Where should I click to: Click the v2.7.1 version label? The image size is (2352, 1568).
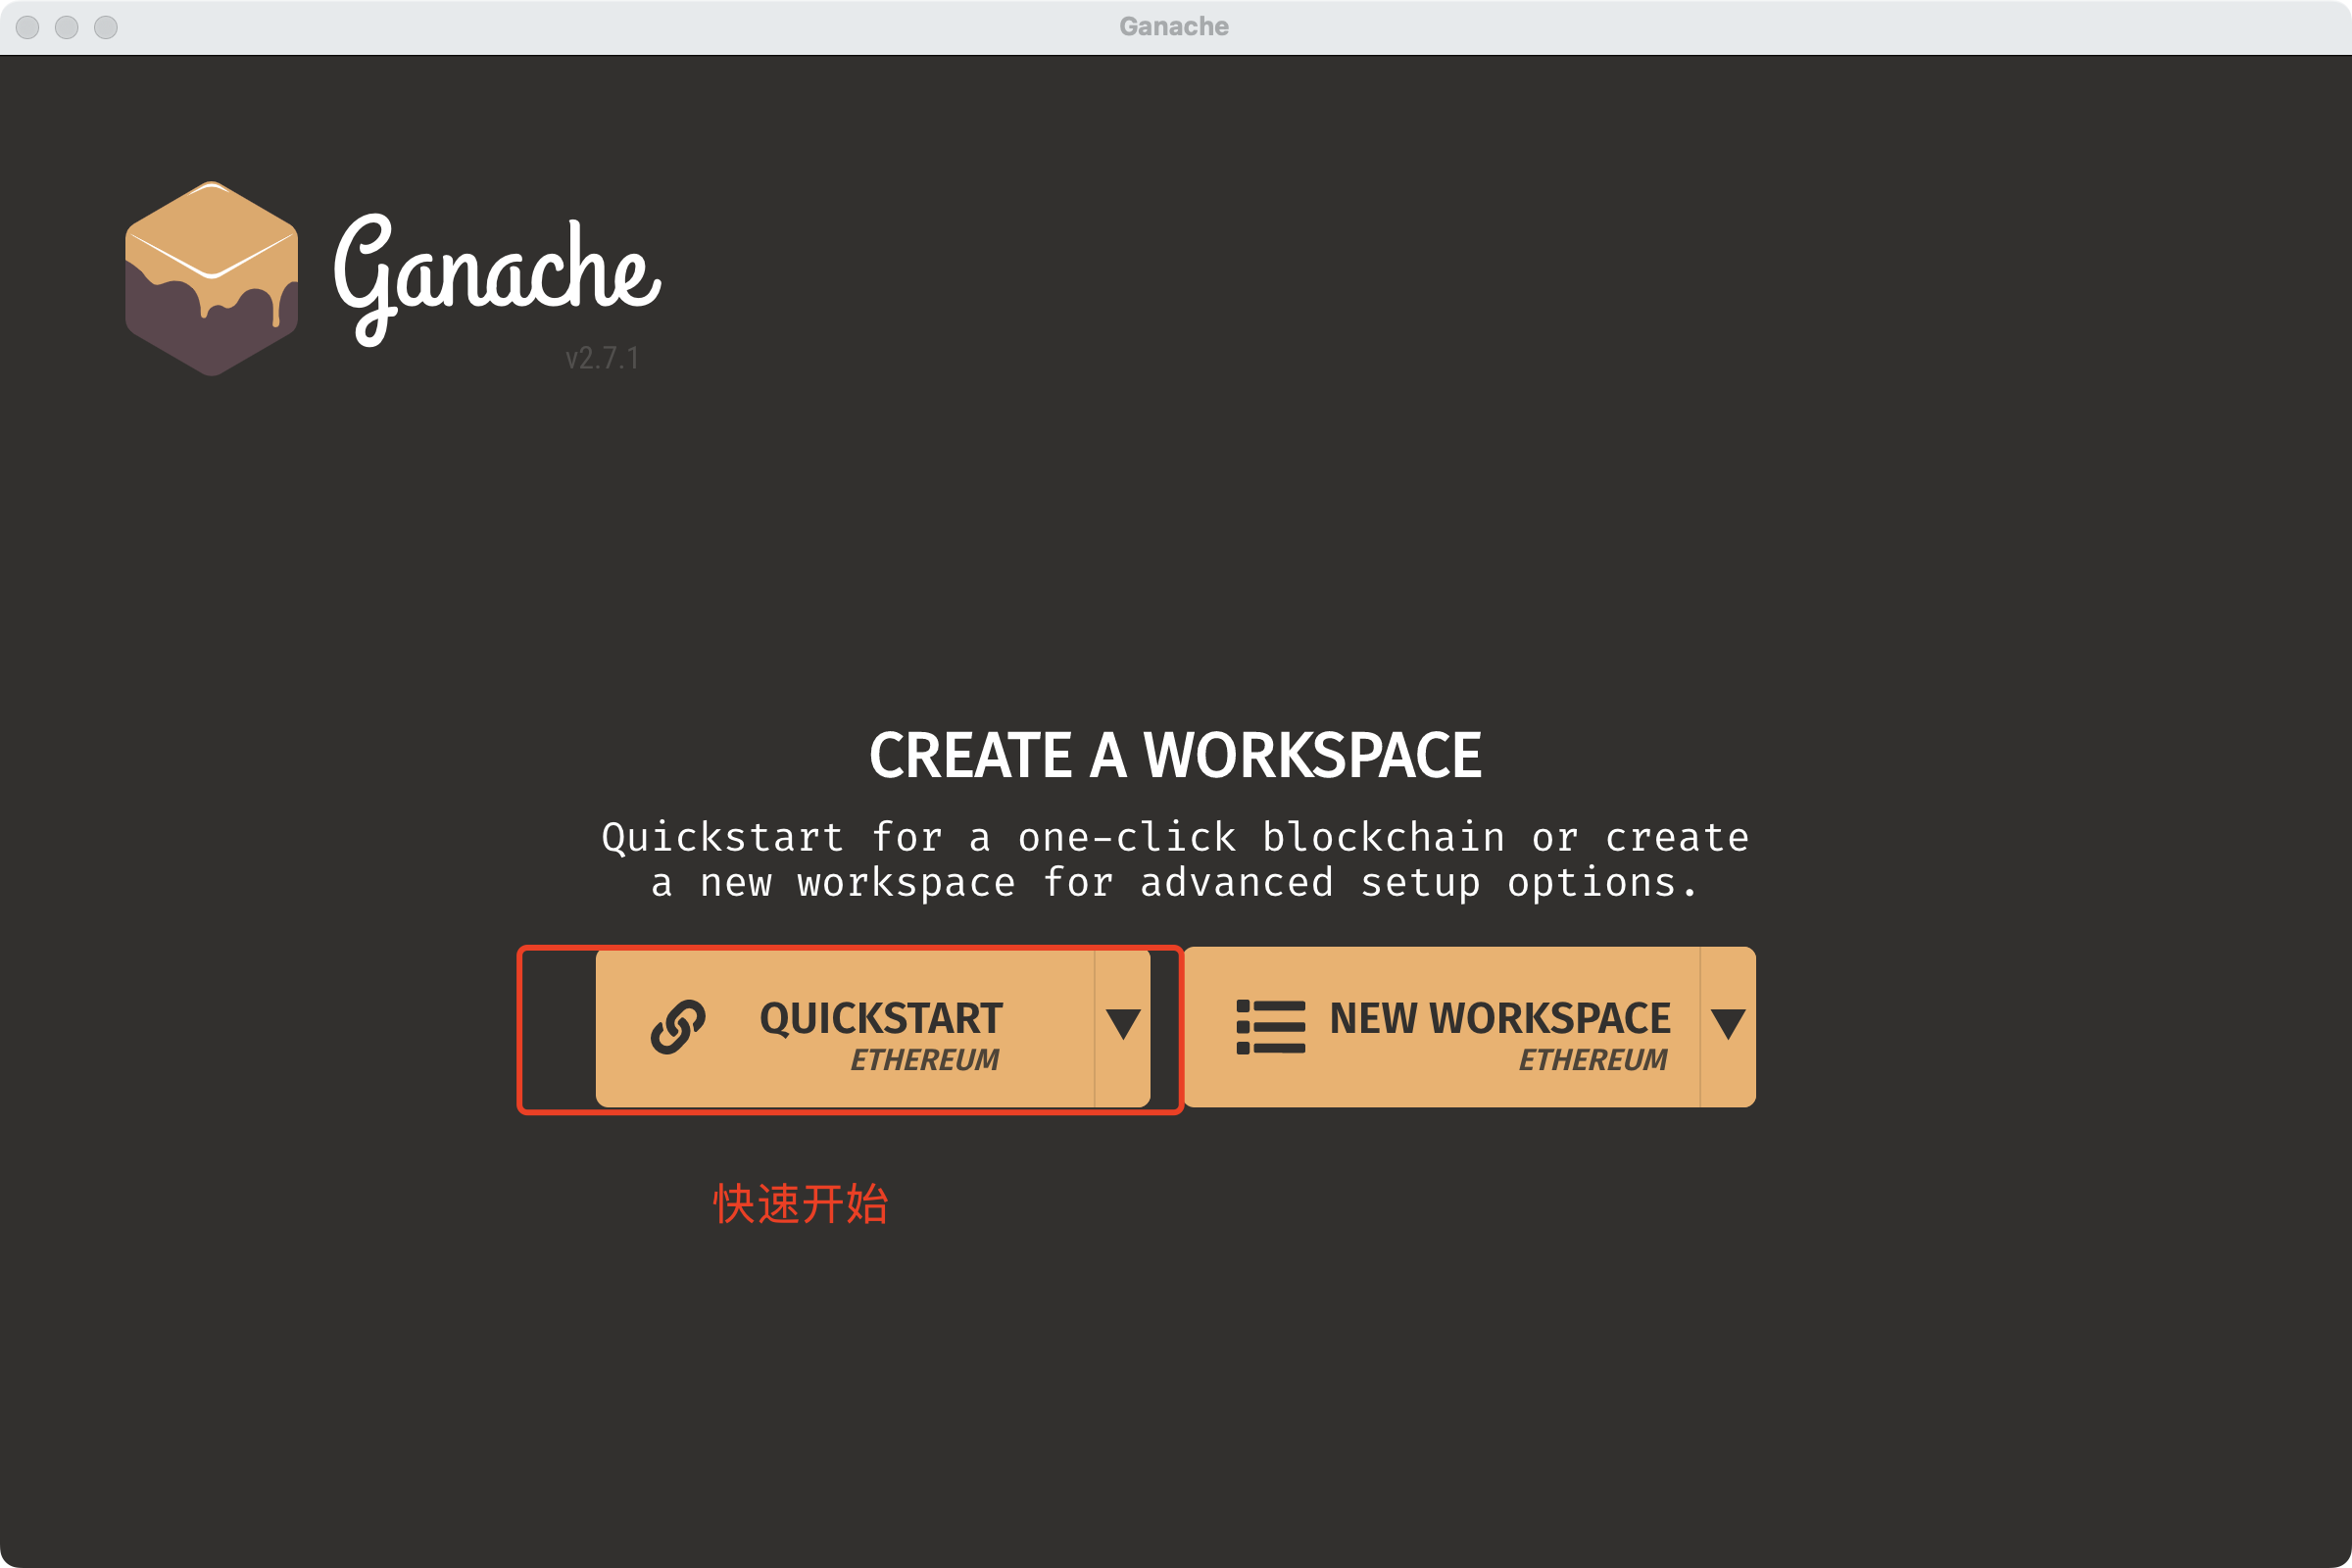tap(602, 358)
